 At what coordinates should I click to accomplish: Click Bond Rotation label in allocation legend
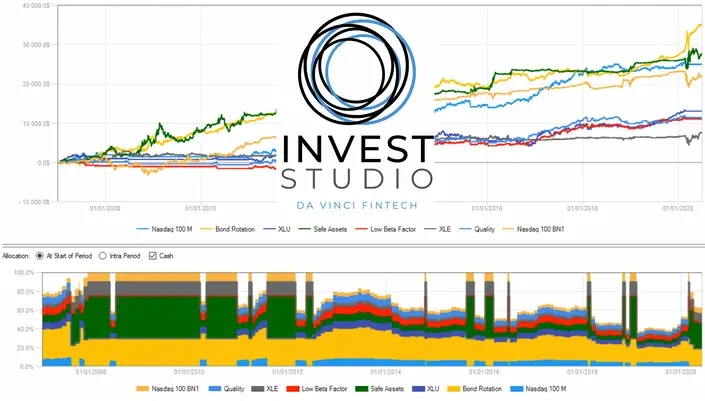tap(482, 389)
